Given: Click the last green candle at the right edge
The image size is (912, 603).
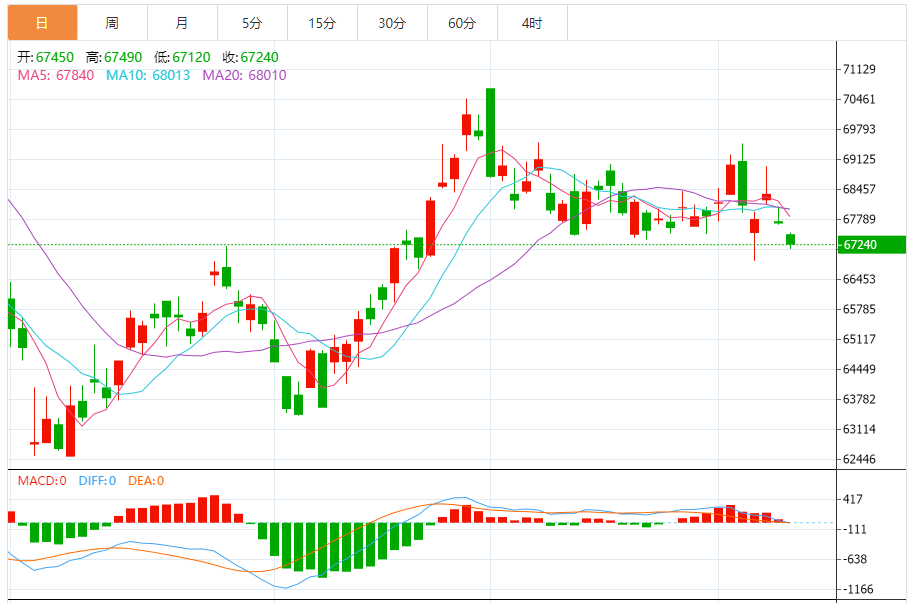Looking at the screenshot, I should click(x=790, y=240).
